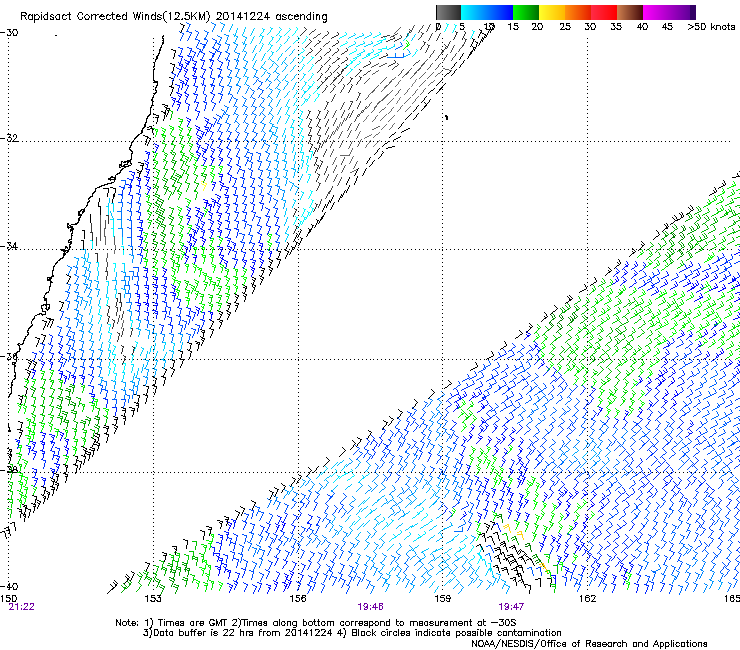Click the note 'Times are GMT'

pyautogui.click(x=193, y=623)
